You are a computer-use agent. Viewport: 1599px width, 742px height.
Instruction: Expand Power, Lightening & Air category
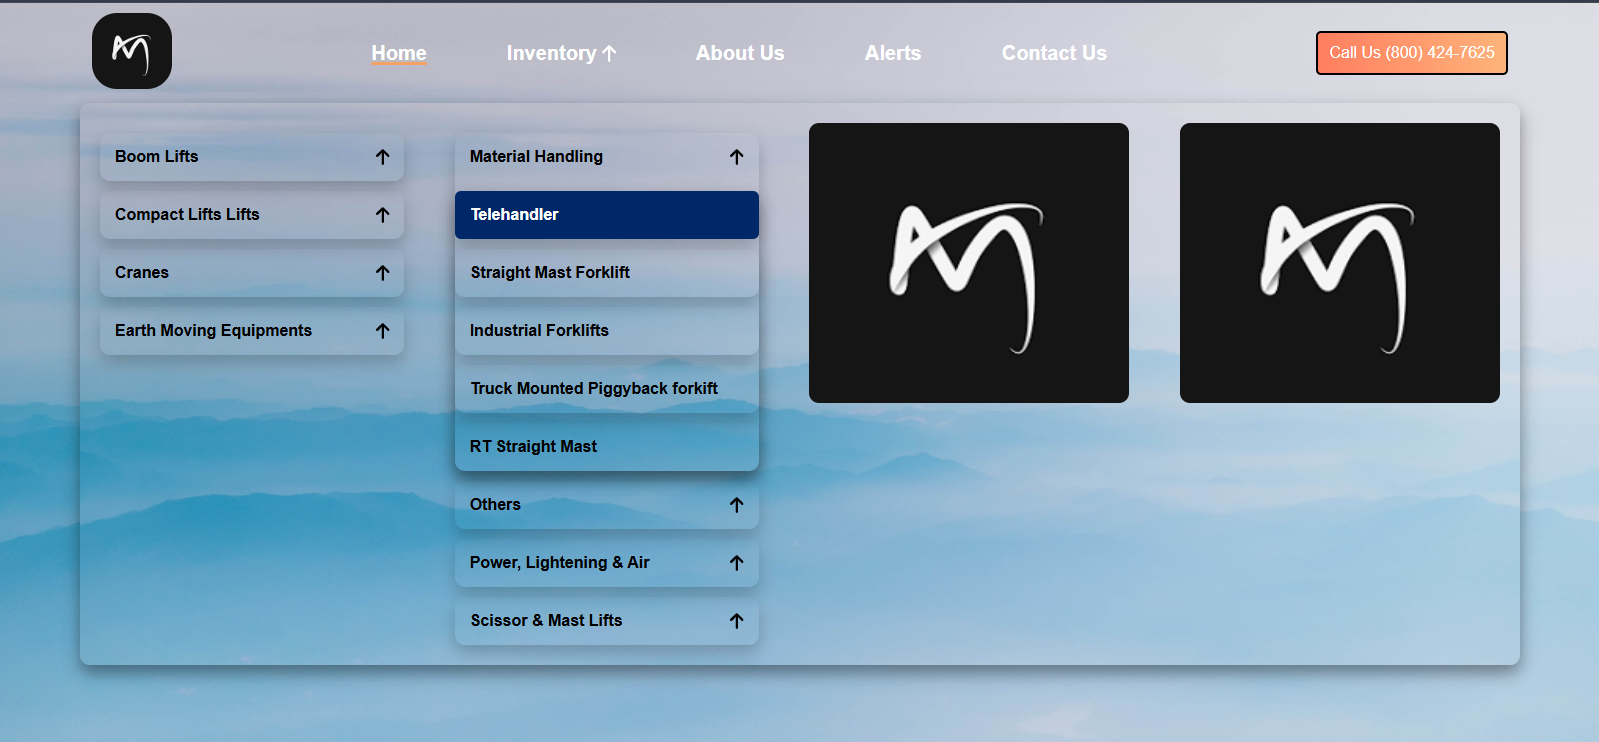click(x=607, y=563)
